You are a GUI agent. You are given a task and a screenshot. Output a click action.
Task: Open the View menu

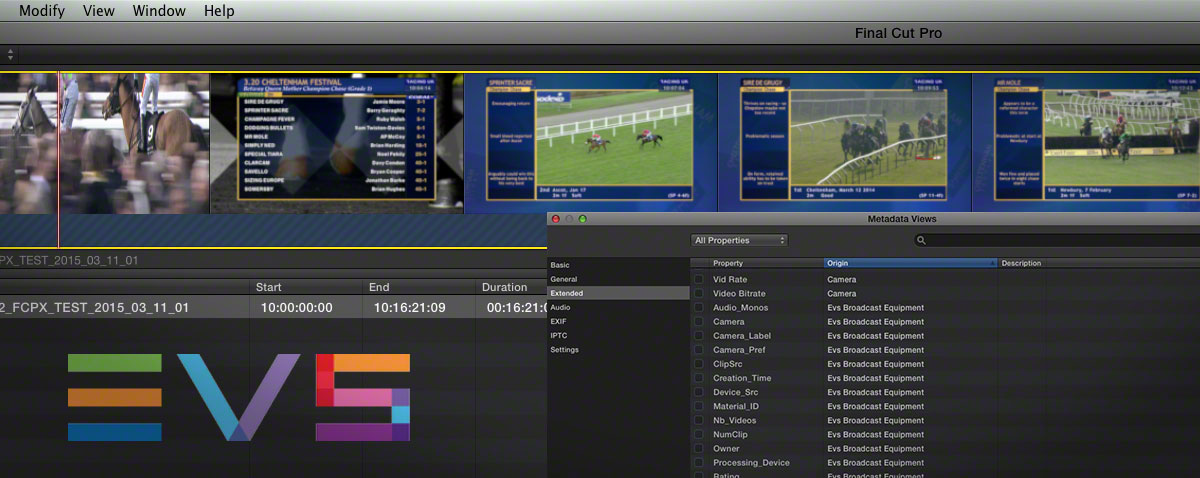click(x=99, y=11)
